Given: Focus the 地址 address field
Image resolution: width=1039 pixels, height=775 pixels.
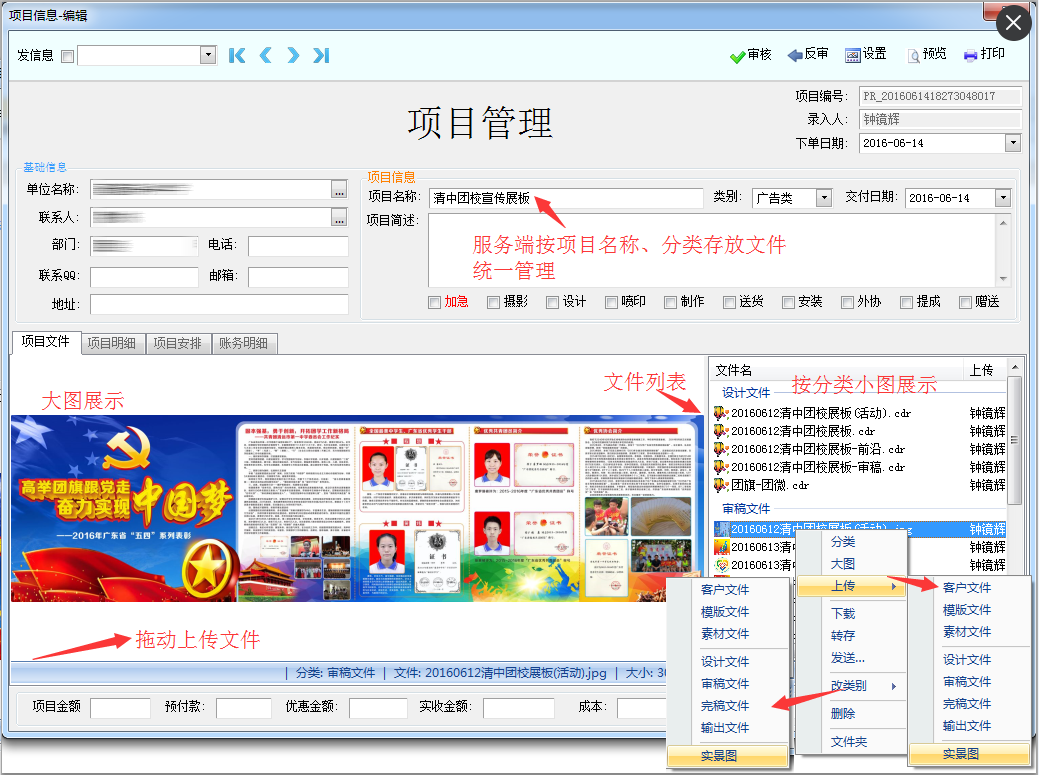Looking at the screenshot, I should [x=219, y=305].
